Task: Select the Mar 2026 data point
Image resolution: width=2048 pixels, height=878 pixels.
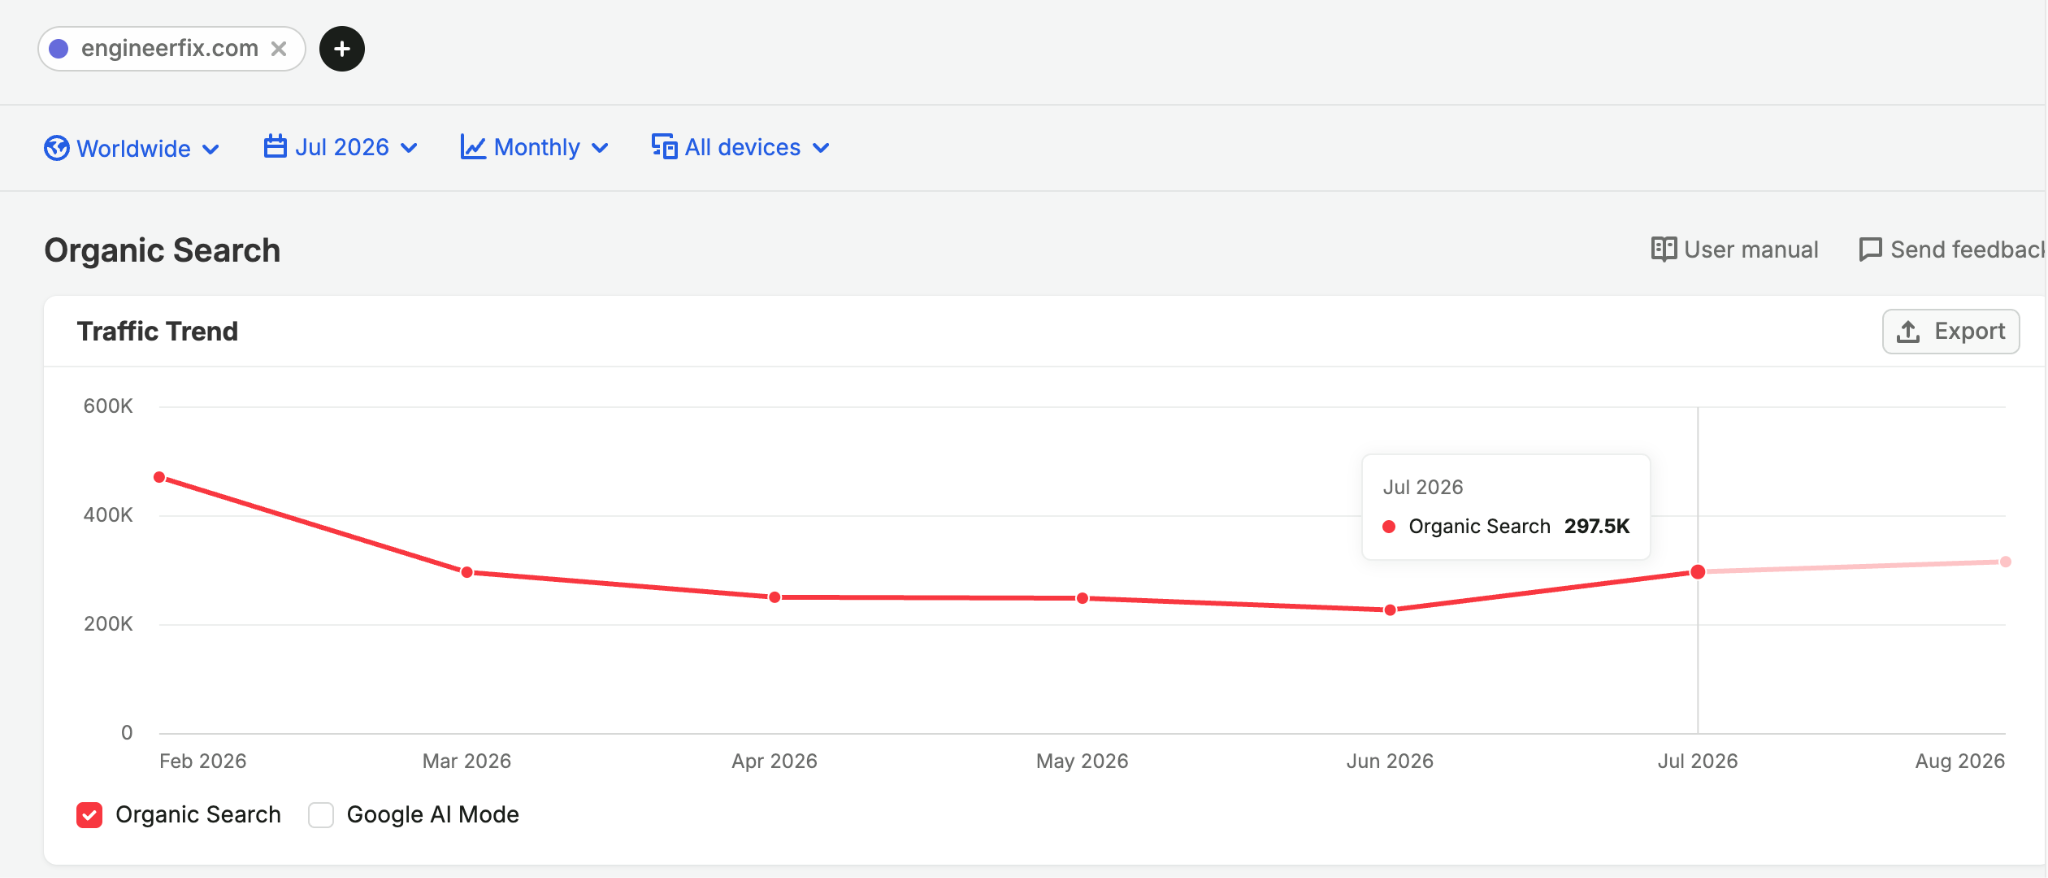Action: pos(467,572)
